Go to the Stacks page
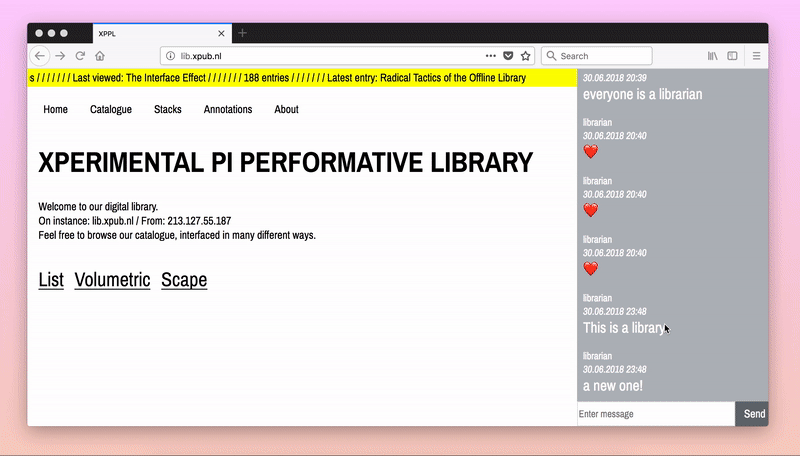800x456 pixels. click(168, 109)
